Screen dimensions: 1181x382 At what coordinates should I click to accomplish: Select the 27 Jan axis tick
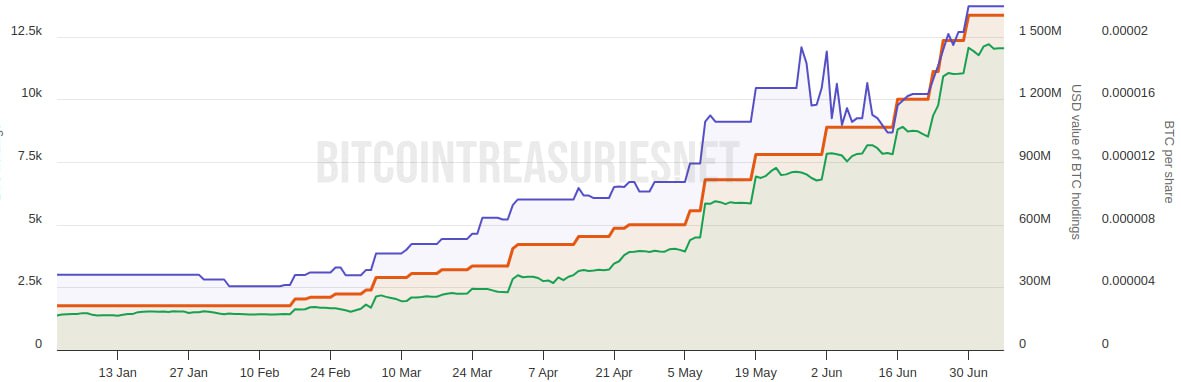coord(188,372)
